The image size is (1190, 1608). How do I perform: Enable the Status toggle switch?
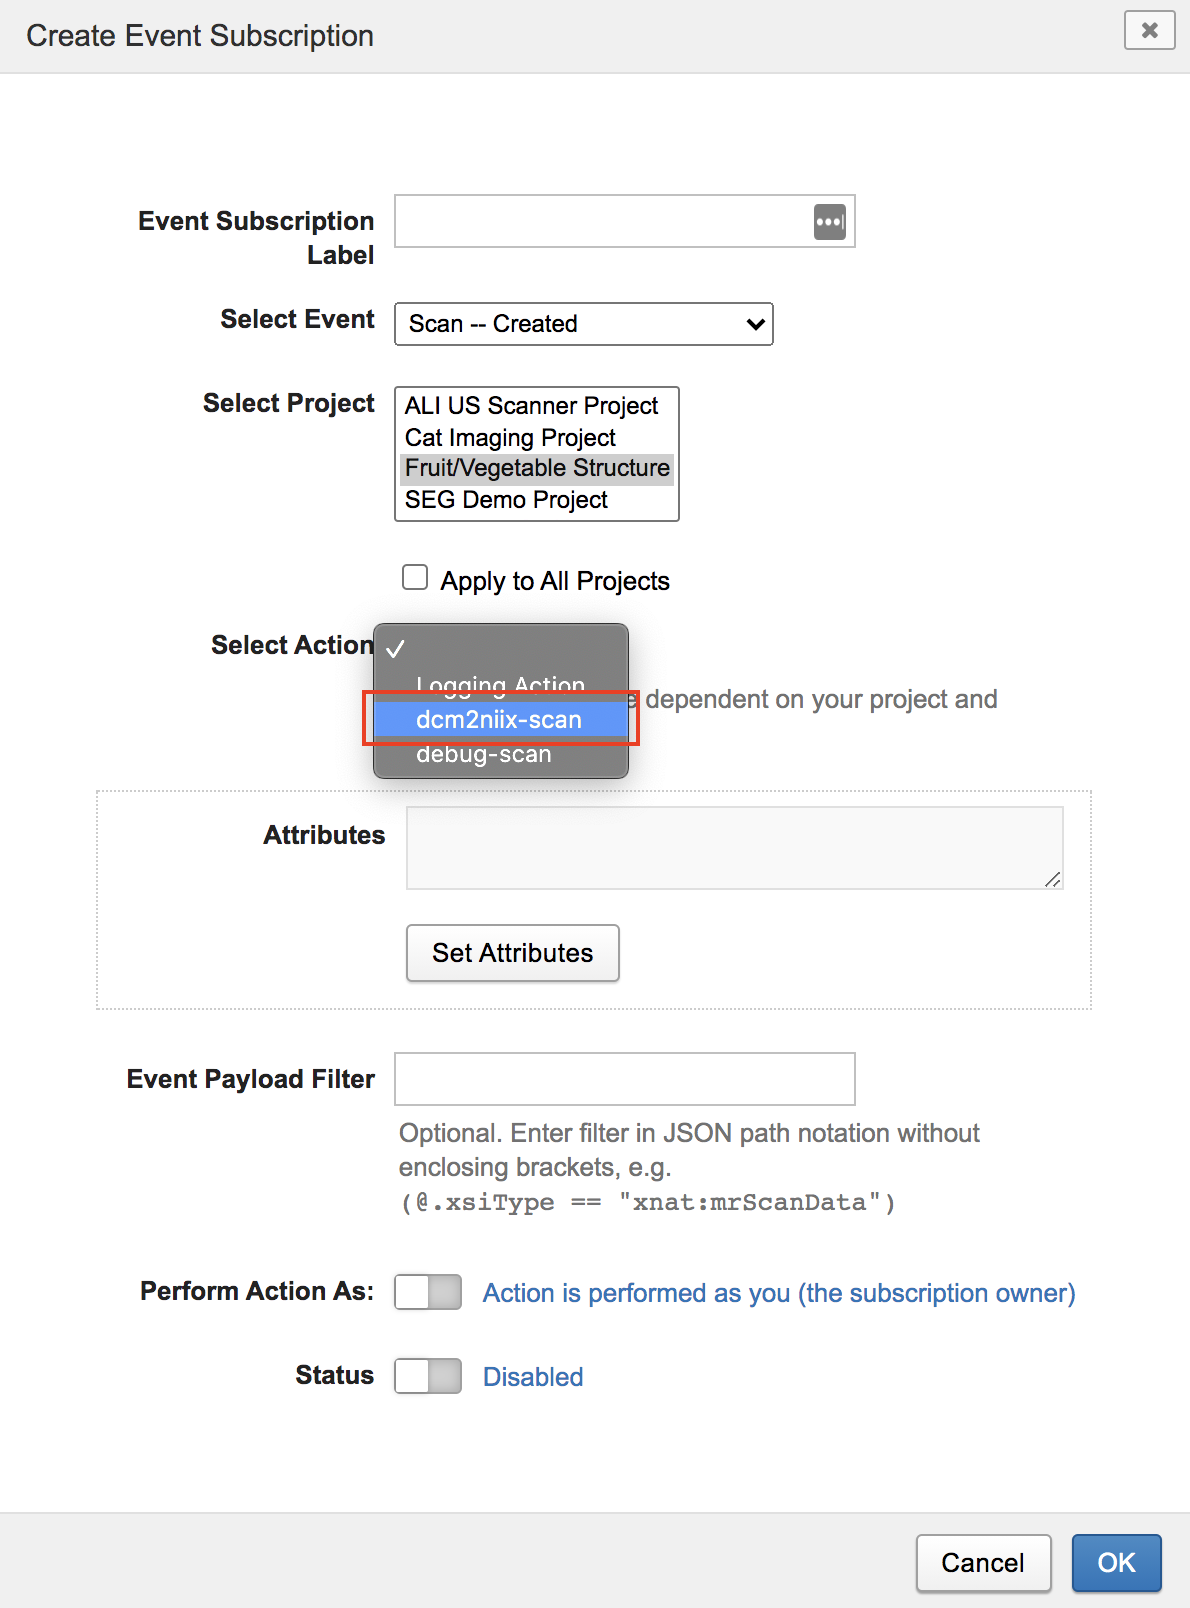point(427,1376)
